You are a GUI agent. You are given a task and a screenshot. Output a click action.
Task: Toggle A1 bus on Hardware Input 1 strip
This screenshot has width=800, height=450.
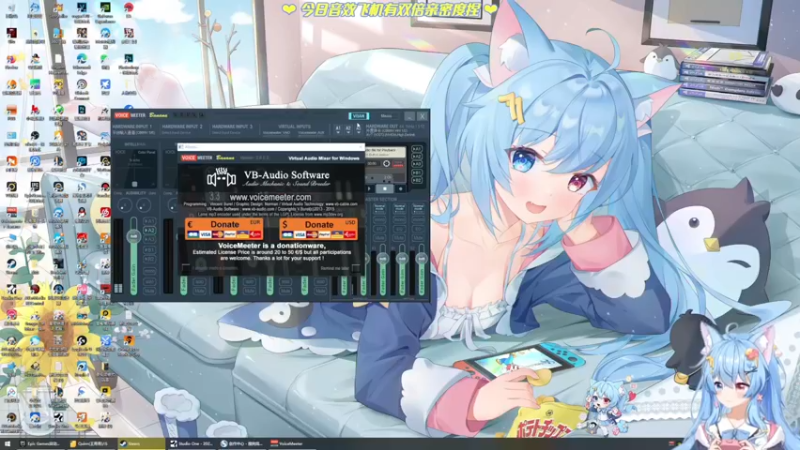(x=149, y=221)
